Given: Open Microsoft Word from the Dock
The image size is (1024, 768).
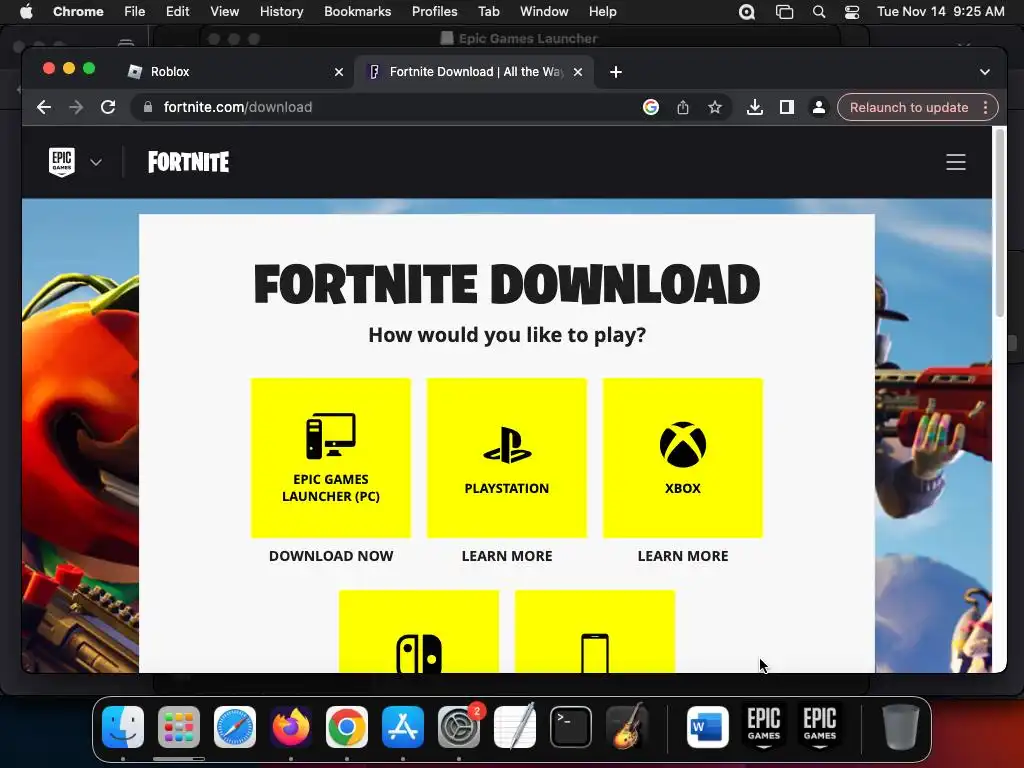Looking at the screenshot, I should click(x=708, y=727).
